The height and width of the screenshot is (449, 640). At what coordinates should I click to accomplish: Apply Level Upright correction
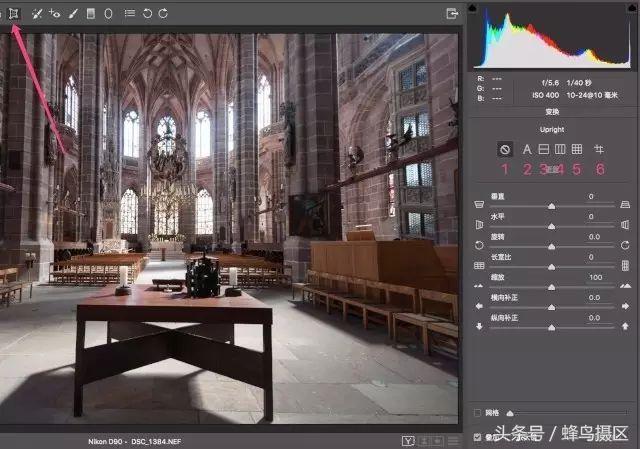[544, 149]
